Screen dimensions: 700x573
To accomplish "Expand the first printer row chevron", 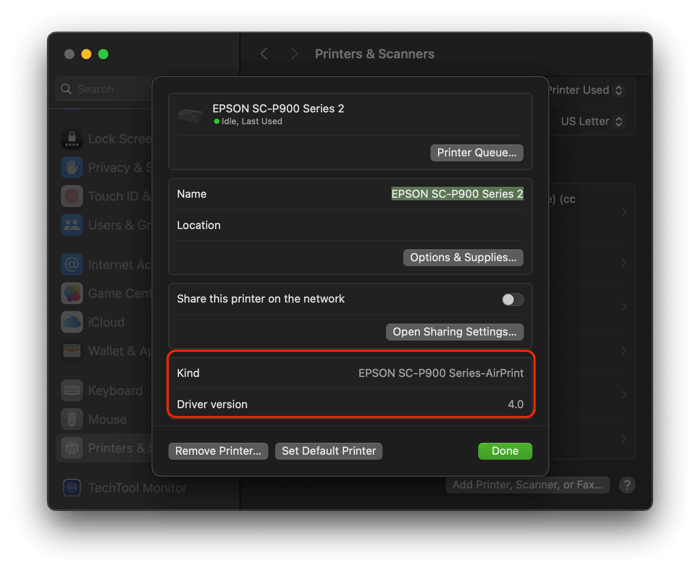I will [x=624, y=212].
